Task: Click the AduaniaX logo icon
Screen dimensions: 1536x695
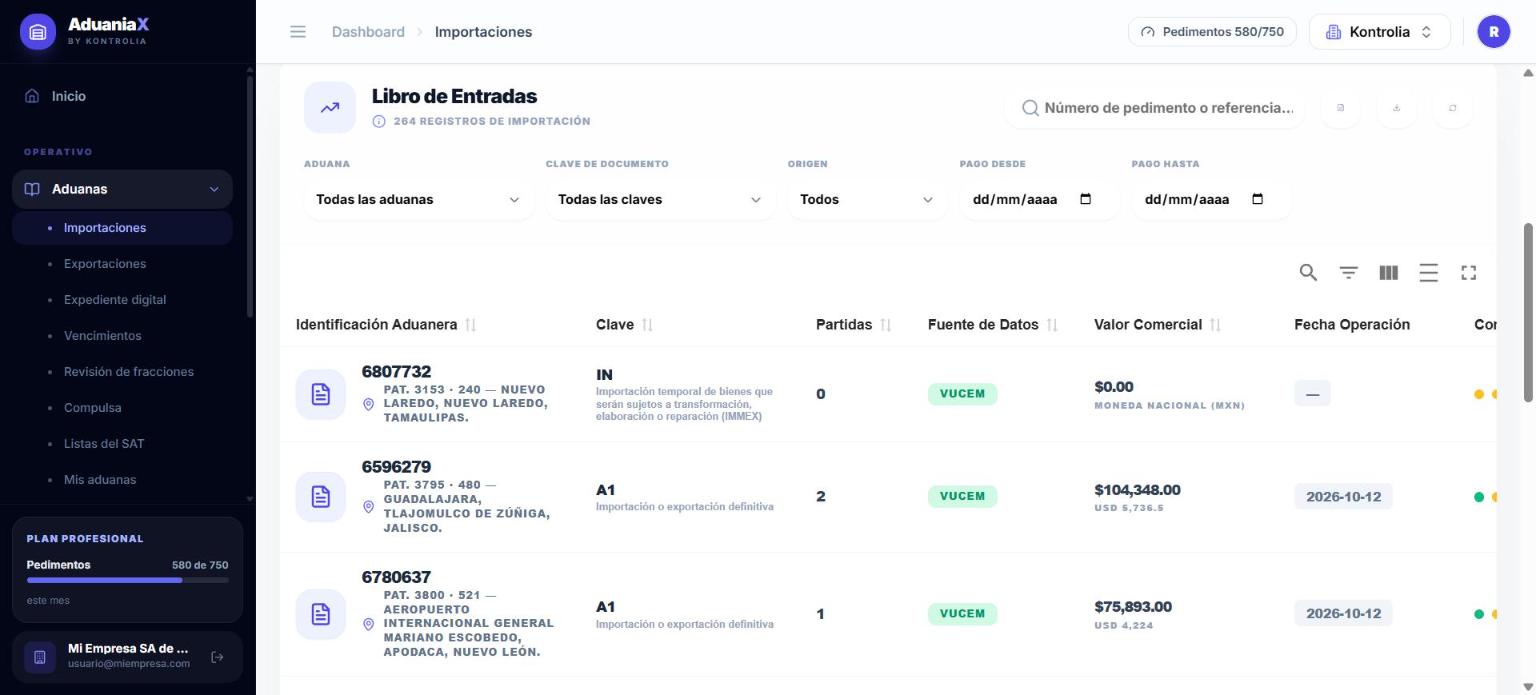Action: pyautogui.click(x=38, y=32)
